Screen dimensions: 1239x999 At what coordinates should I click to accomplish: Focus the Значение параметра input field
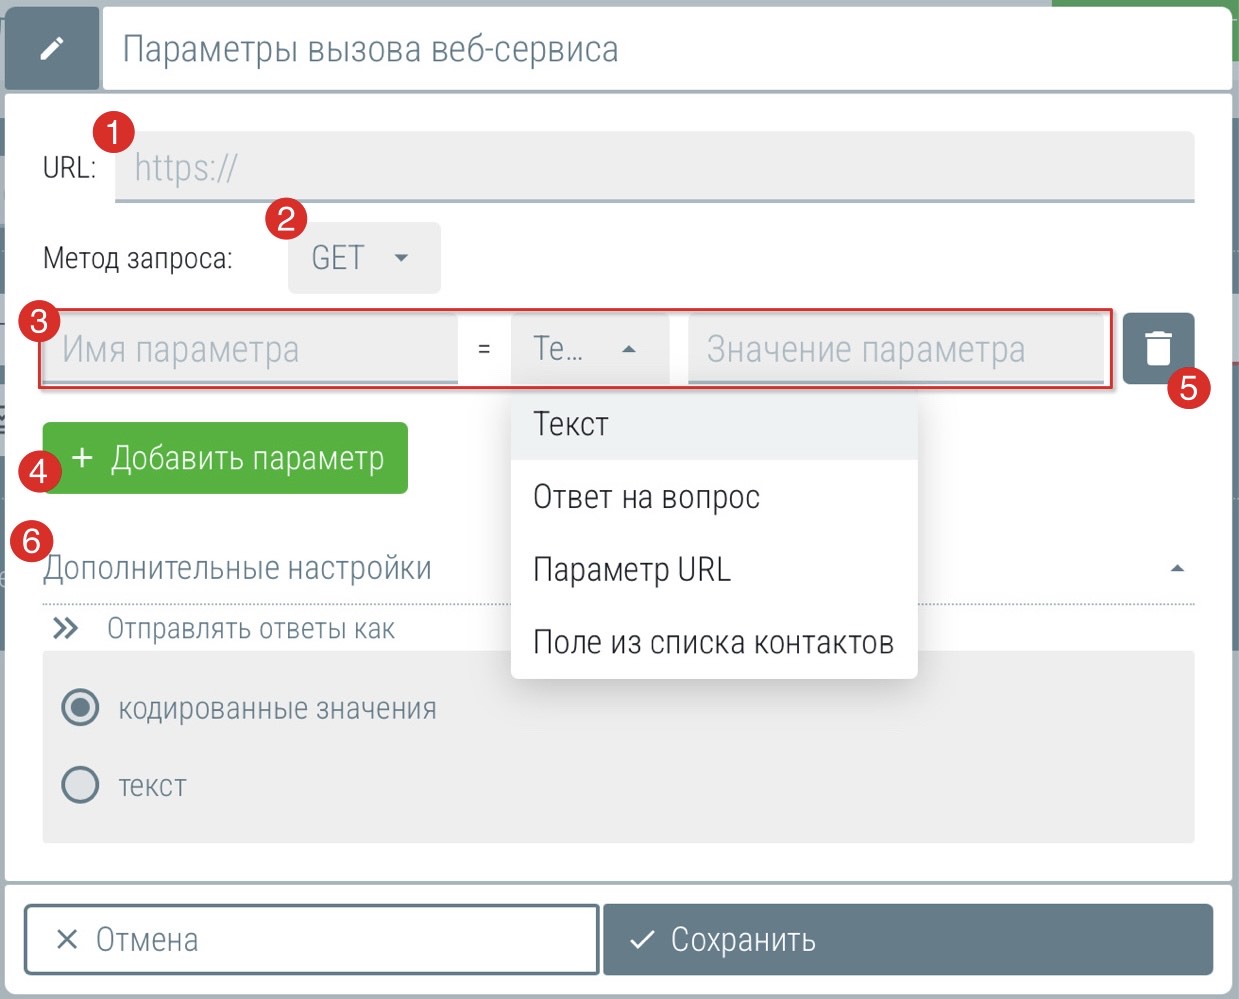point(895,349)
